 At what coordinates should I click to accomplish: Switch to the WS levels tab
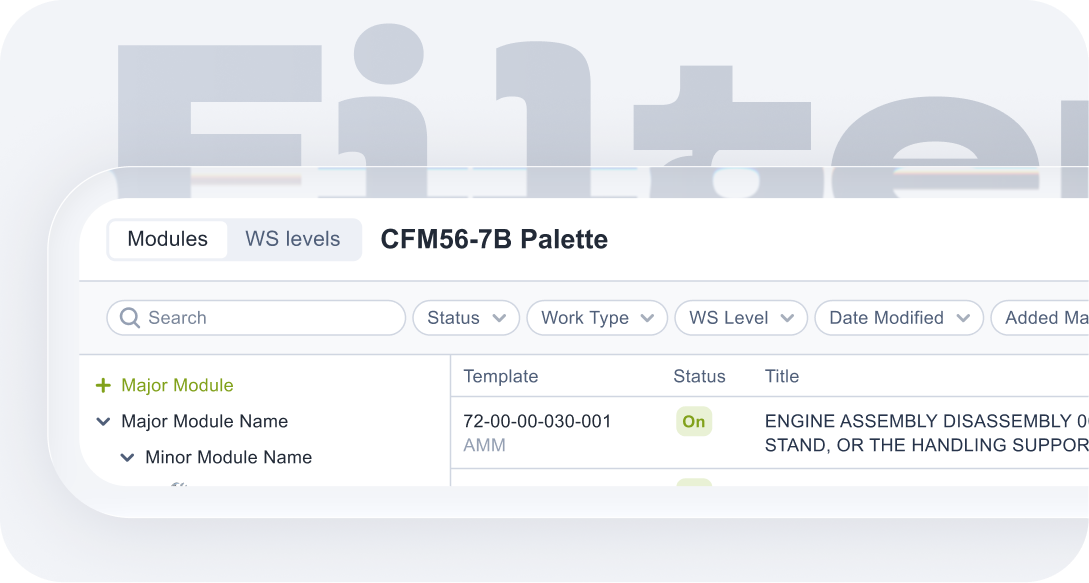(293, 240)
